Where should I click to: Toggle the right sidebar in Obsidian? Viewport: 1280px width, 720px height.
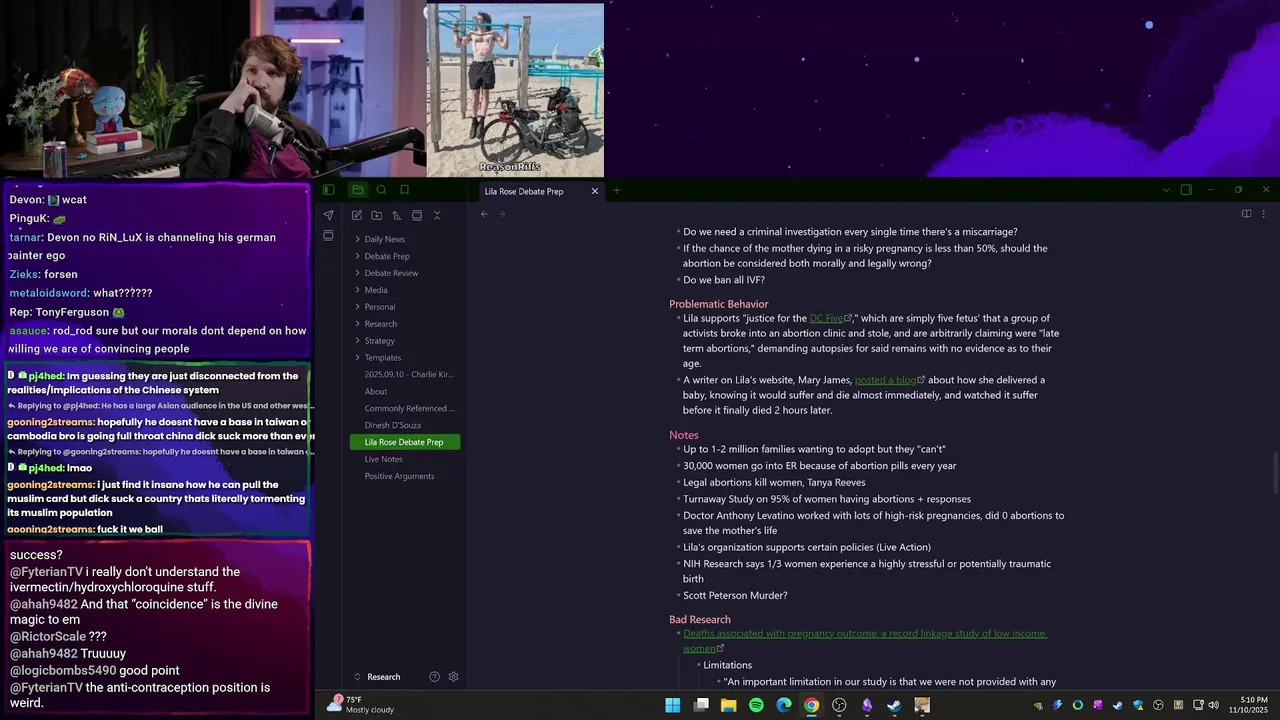point(1186,190)
